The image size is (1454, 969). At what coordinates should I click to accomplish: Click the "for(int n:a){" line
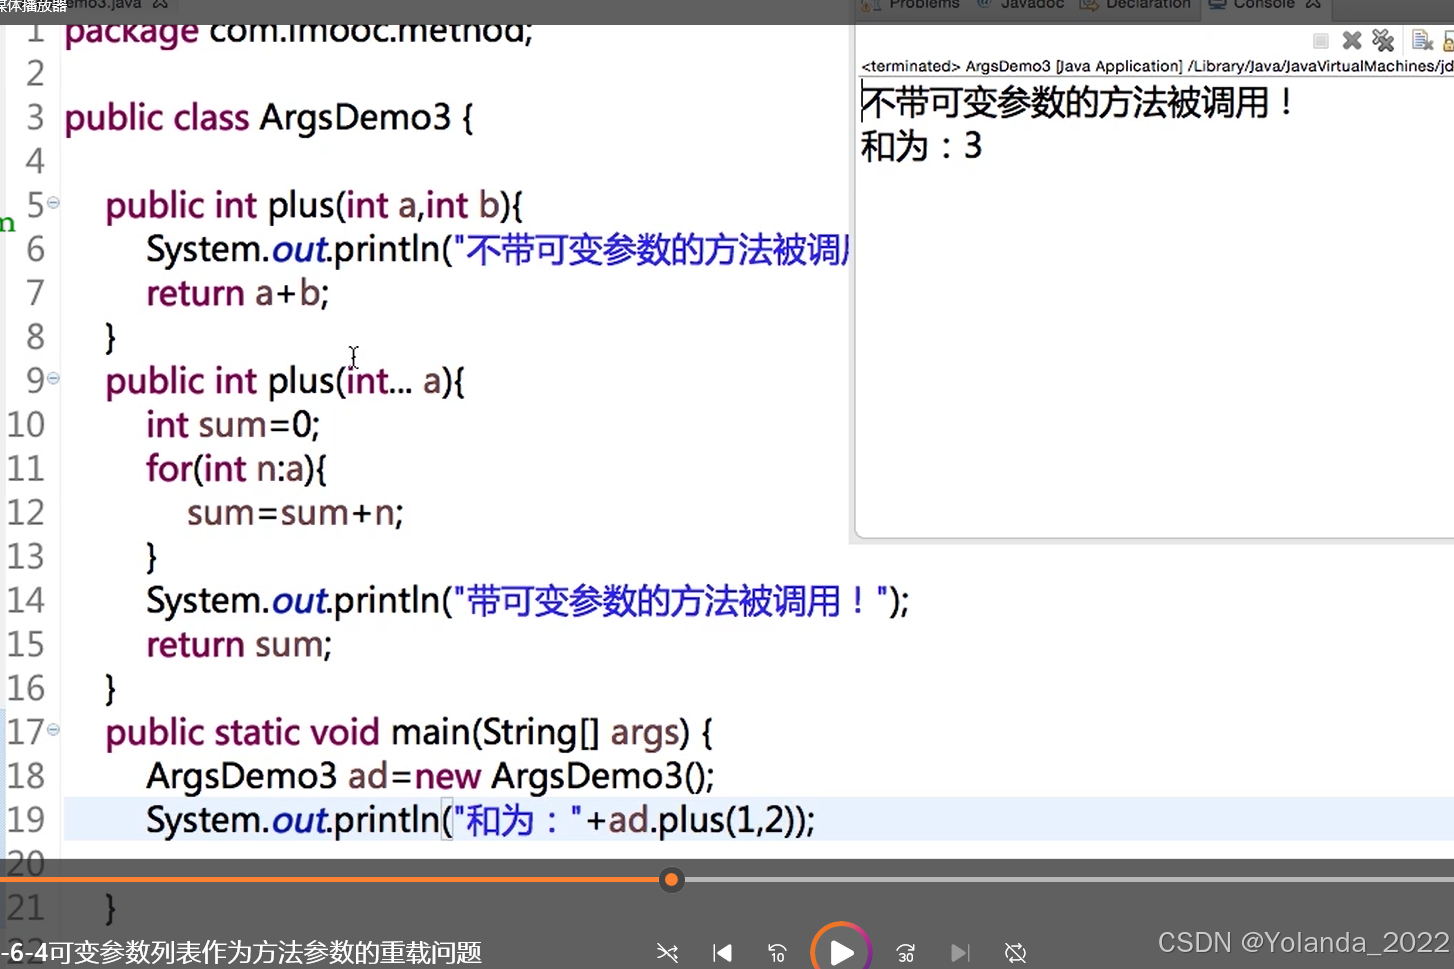[x=237, y=469]
